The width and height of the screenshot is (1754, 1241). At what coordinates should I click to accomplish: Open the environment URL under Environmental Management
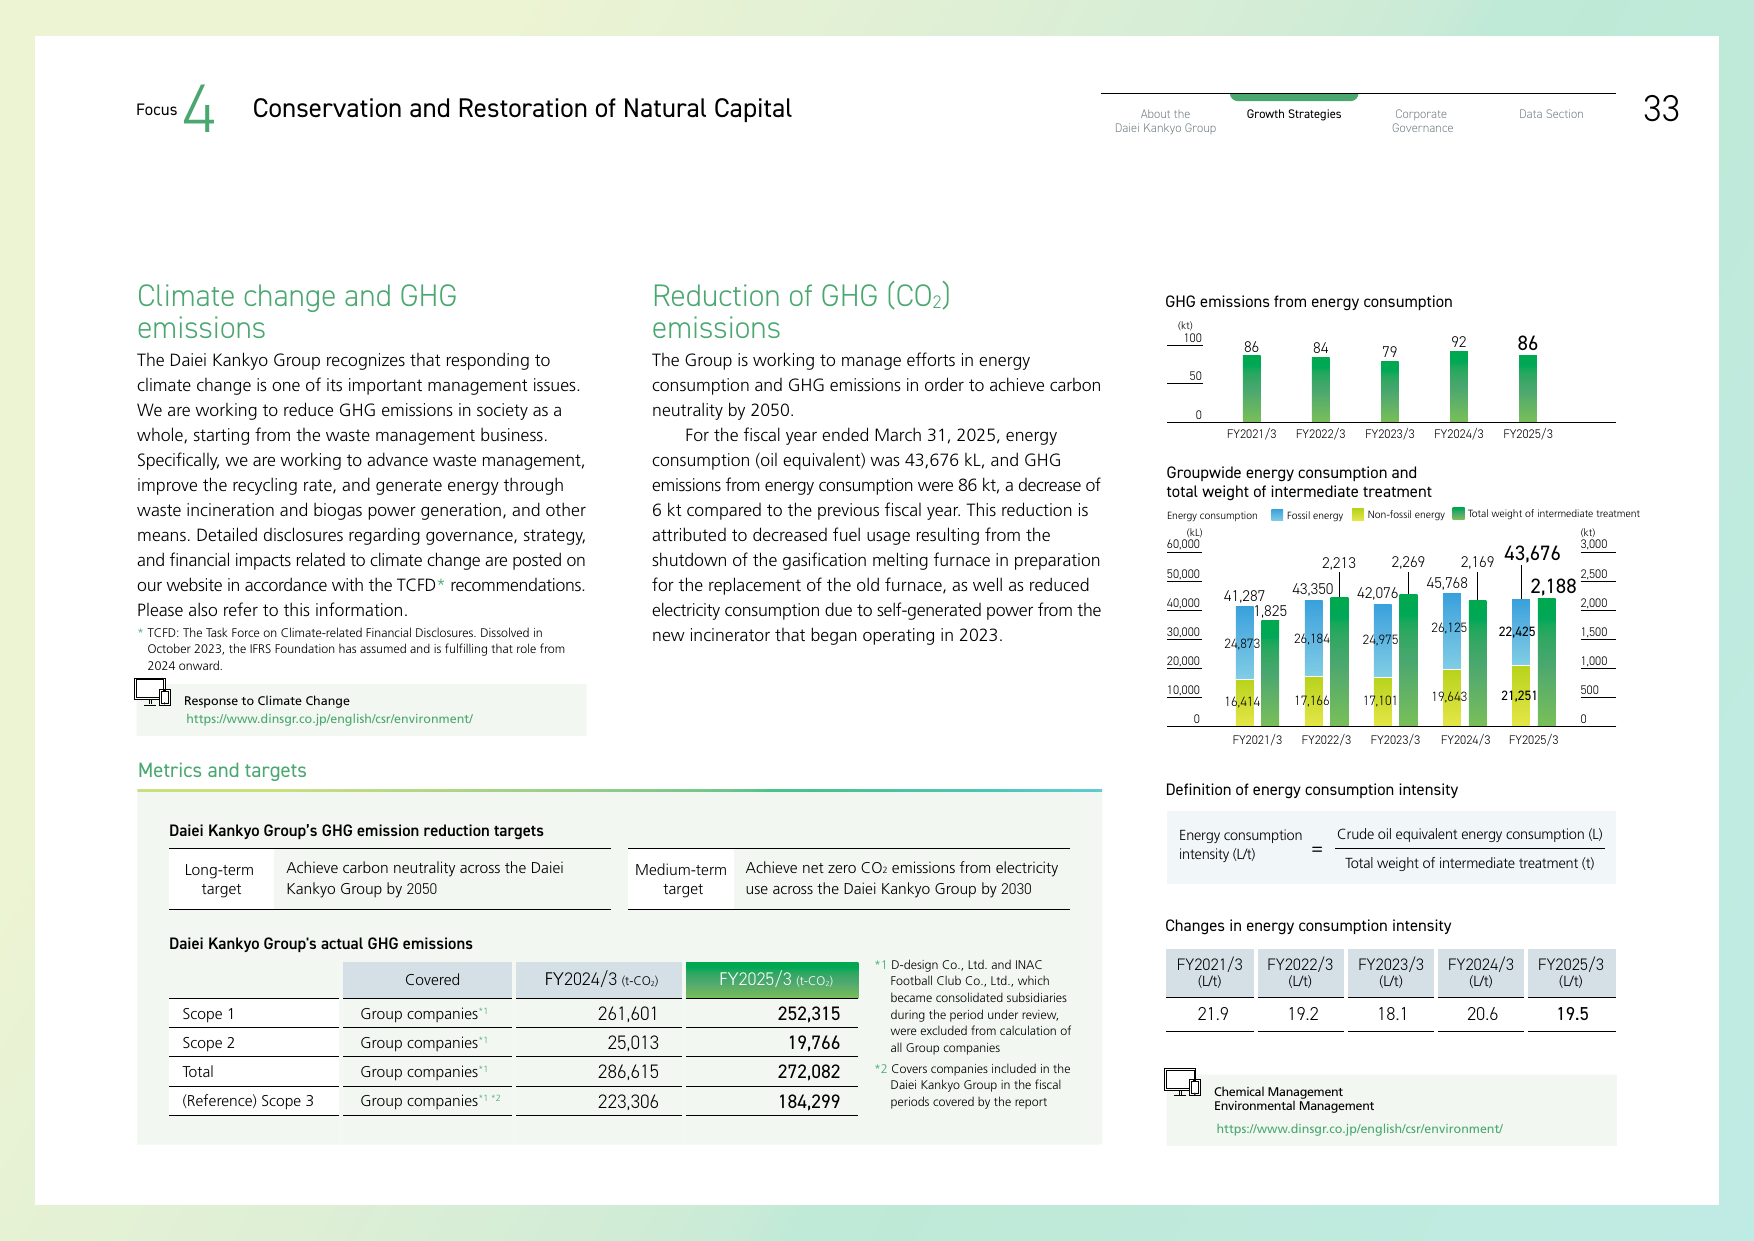point(1359,1129)
